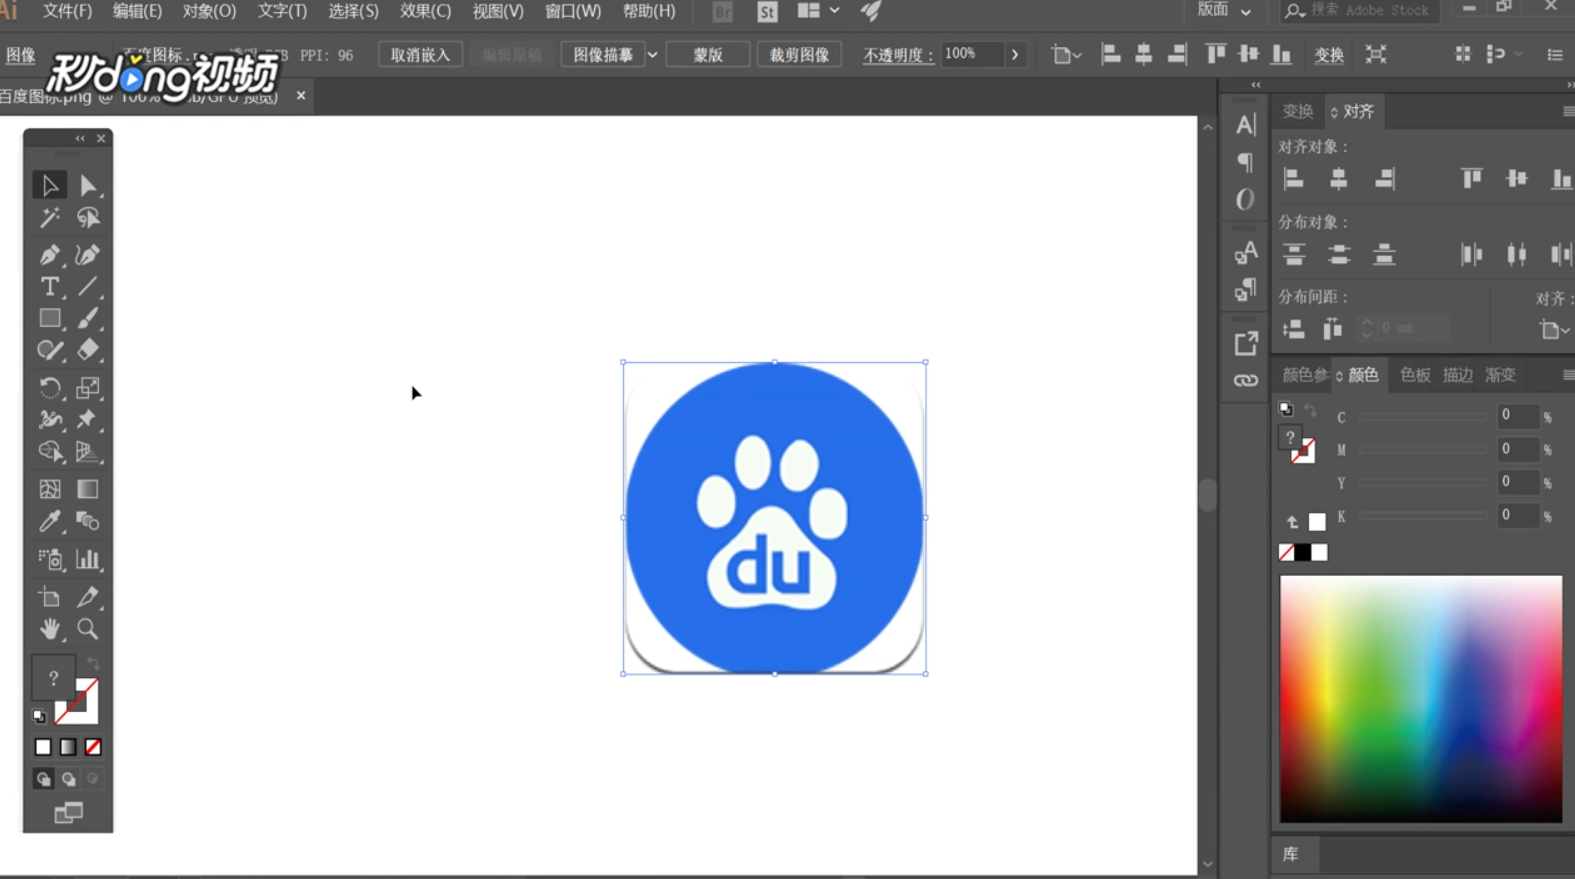Expand the 图像描摹 preset dropdown arrow
This screenshot has height=879, width=1575.
pos(652,55)
